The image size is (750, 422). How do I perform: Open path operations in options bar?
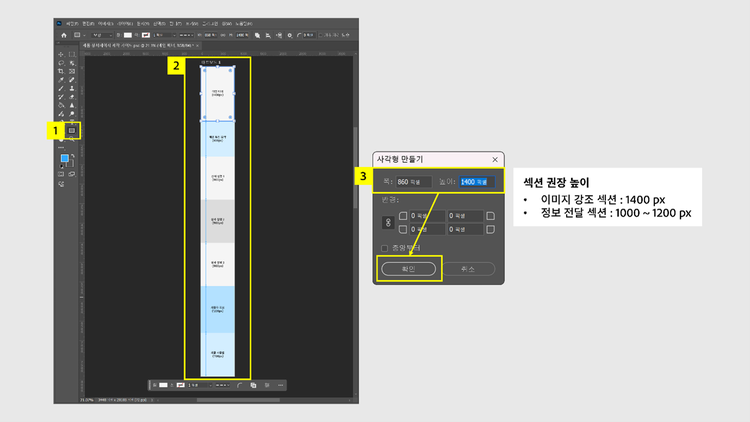pyautogui.click(x=257, y=35)
